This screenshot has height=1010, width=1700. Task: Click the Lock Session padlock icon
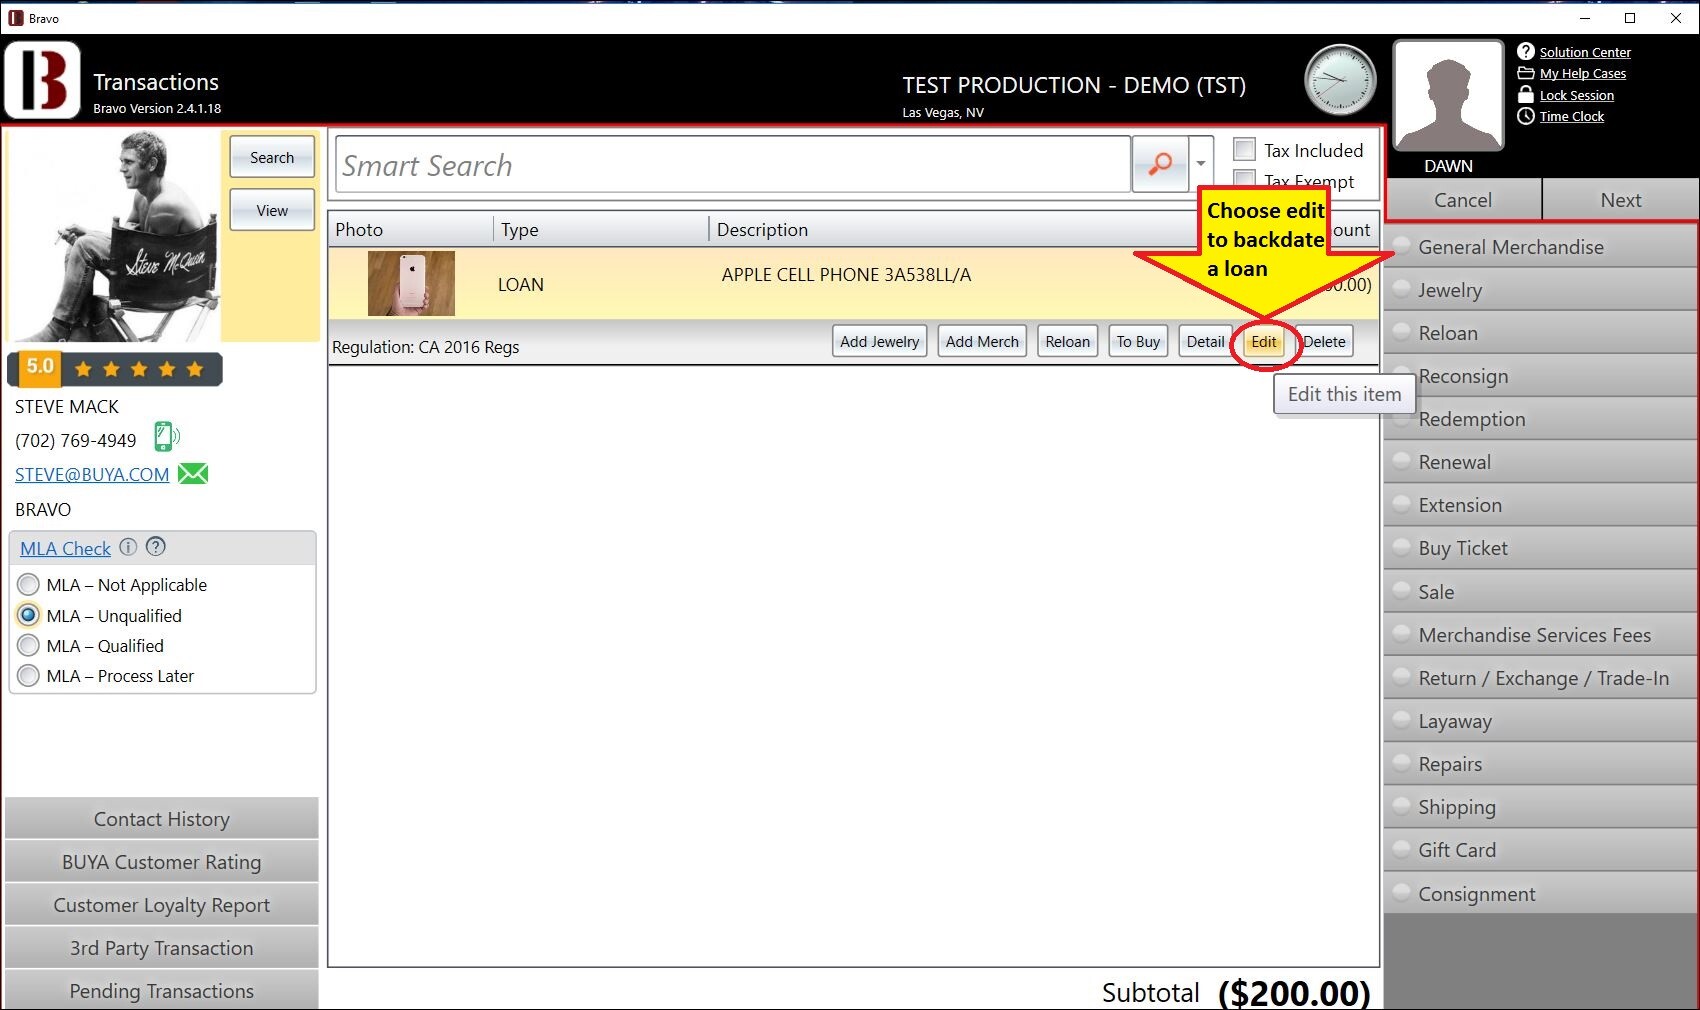(1526, 94)
